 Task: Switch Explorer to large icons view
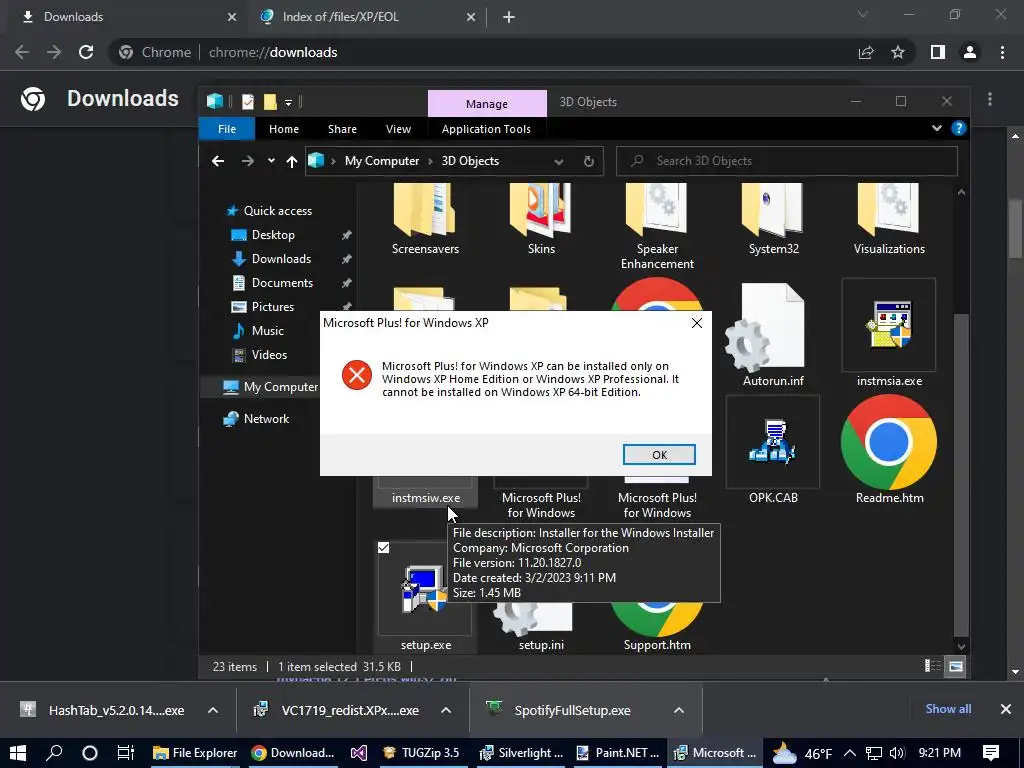[x=955, y=666]
